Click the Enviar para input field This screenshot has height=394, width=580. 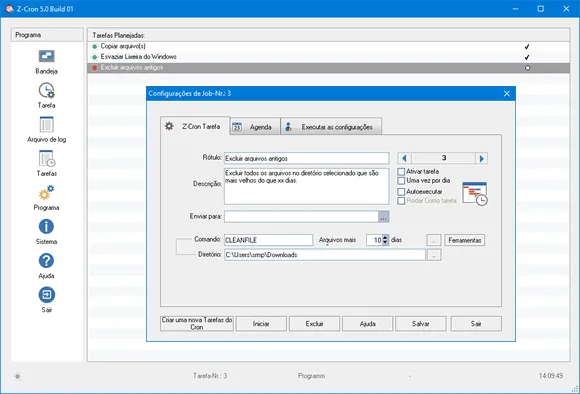[301, 217]
